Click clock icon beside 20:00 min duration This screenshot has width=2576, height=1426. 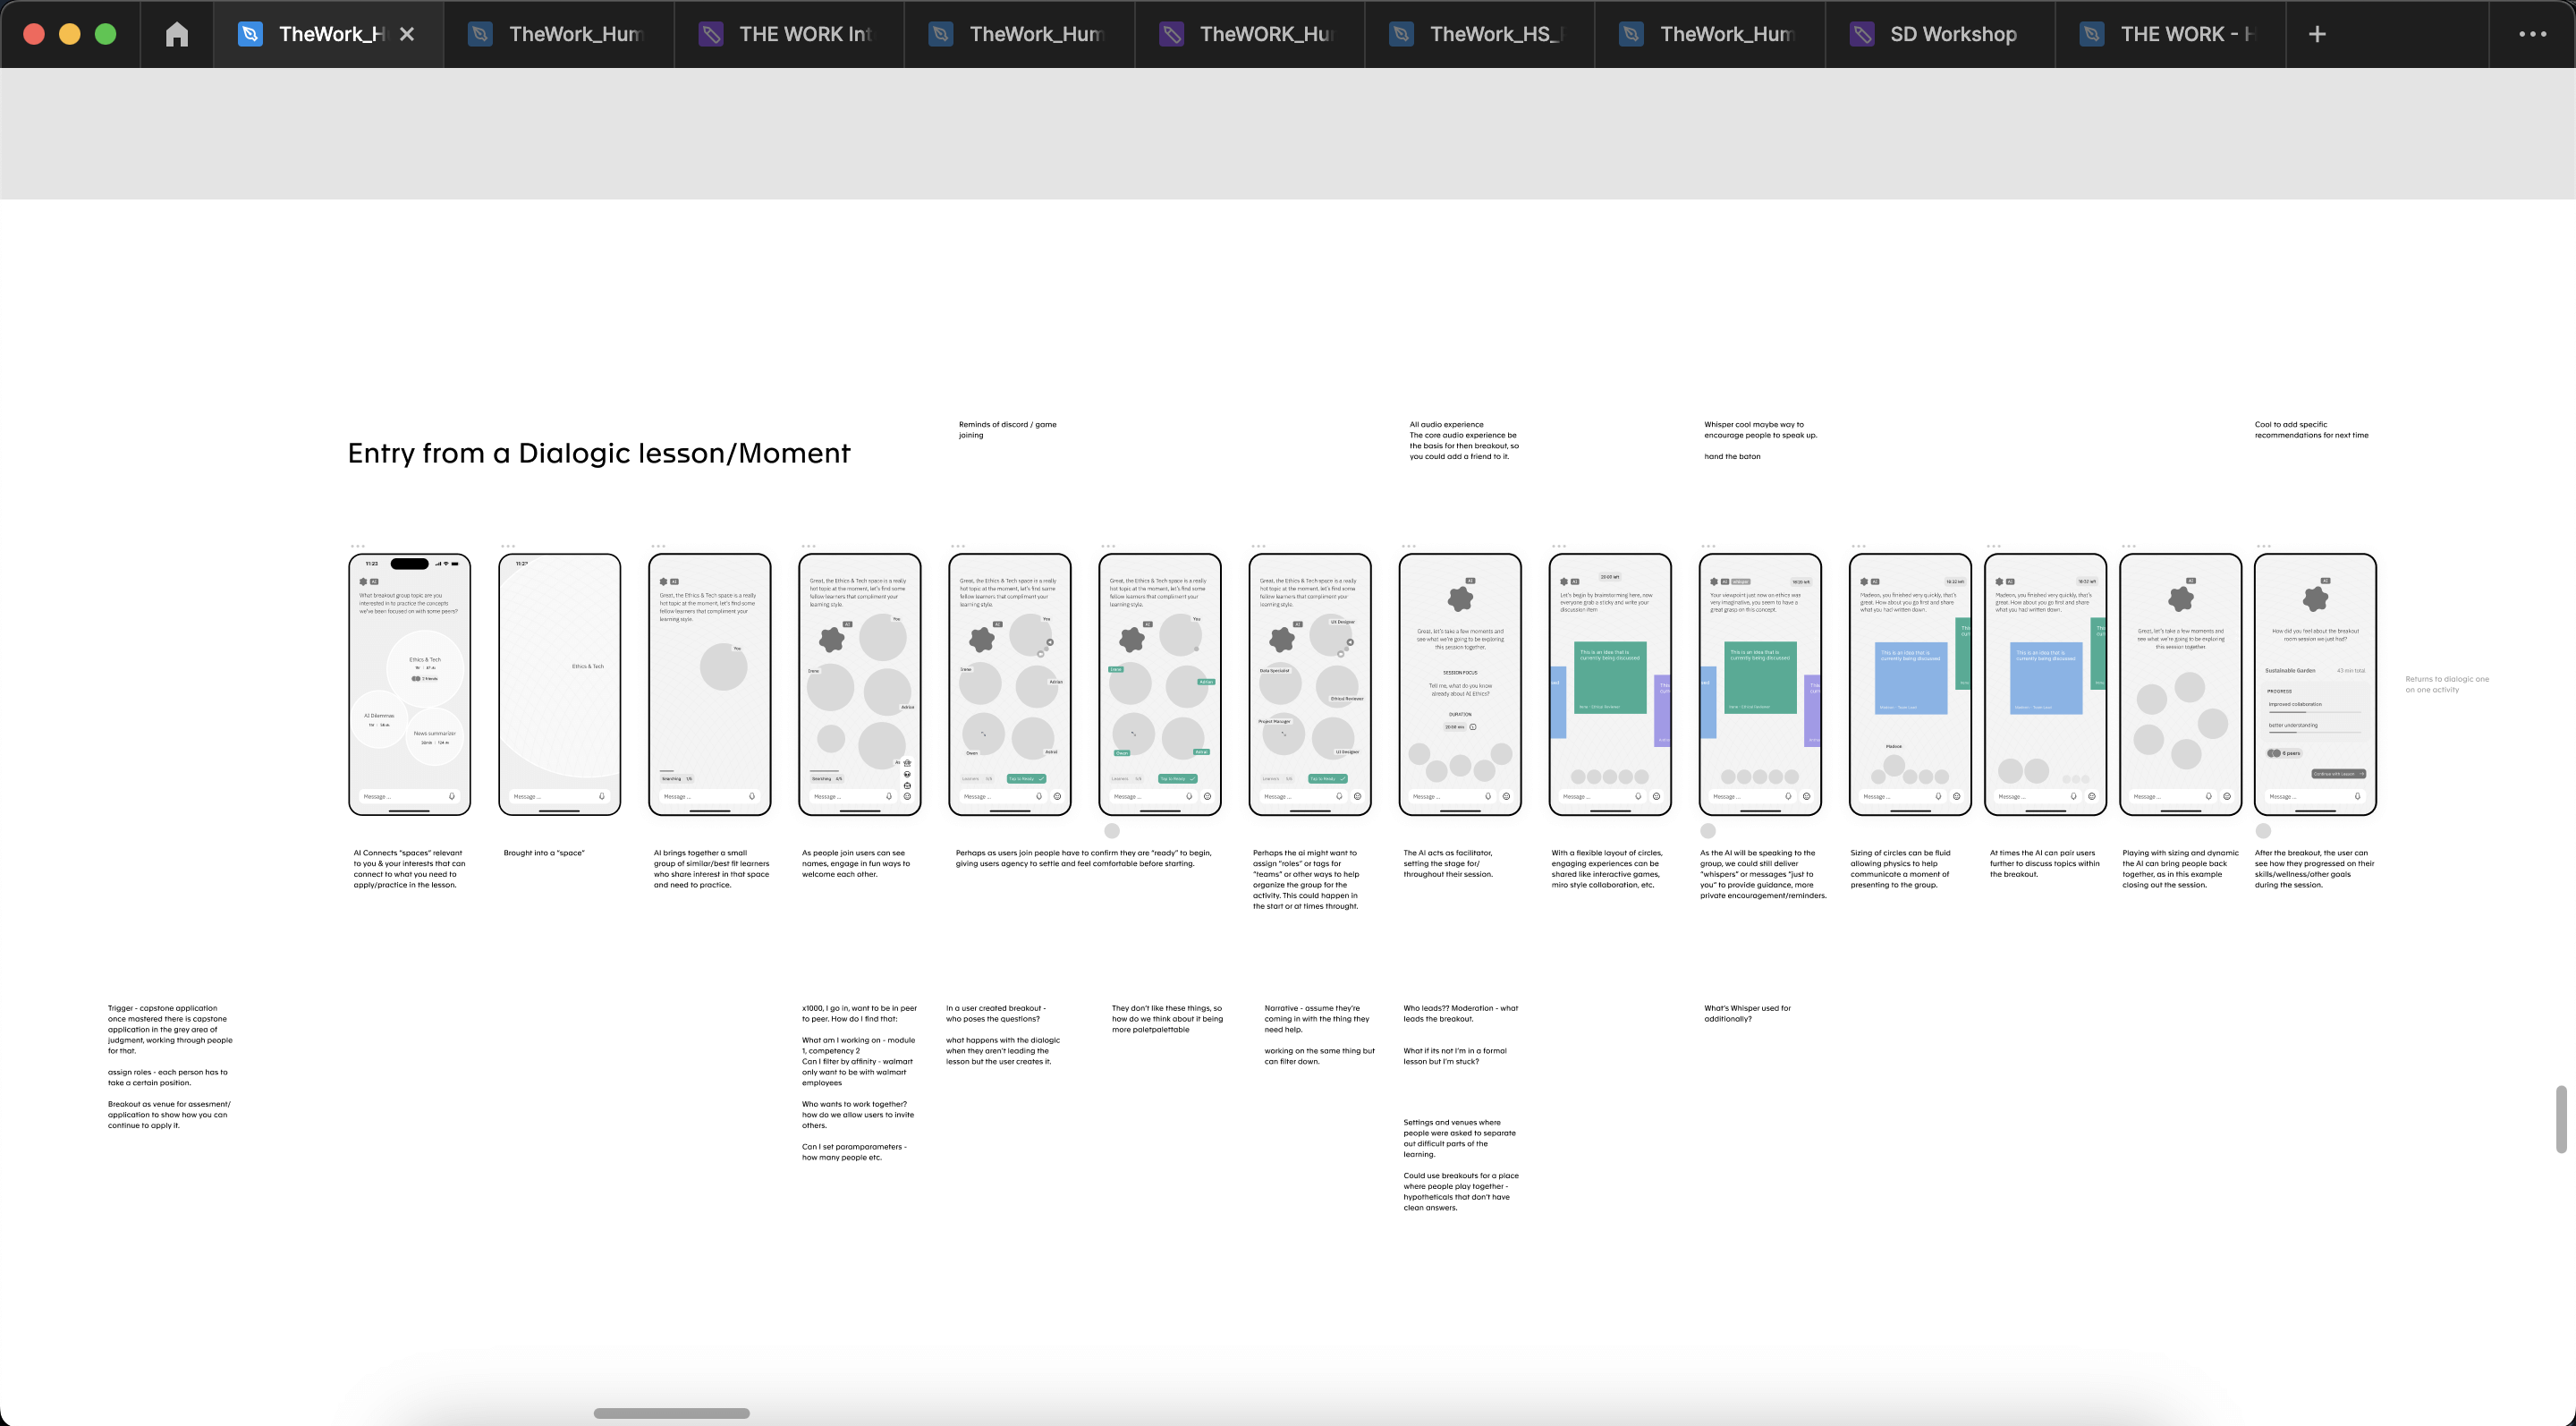(1473, 727)
